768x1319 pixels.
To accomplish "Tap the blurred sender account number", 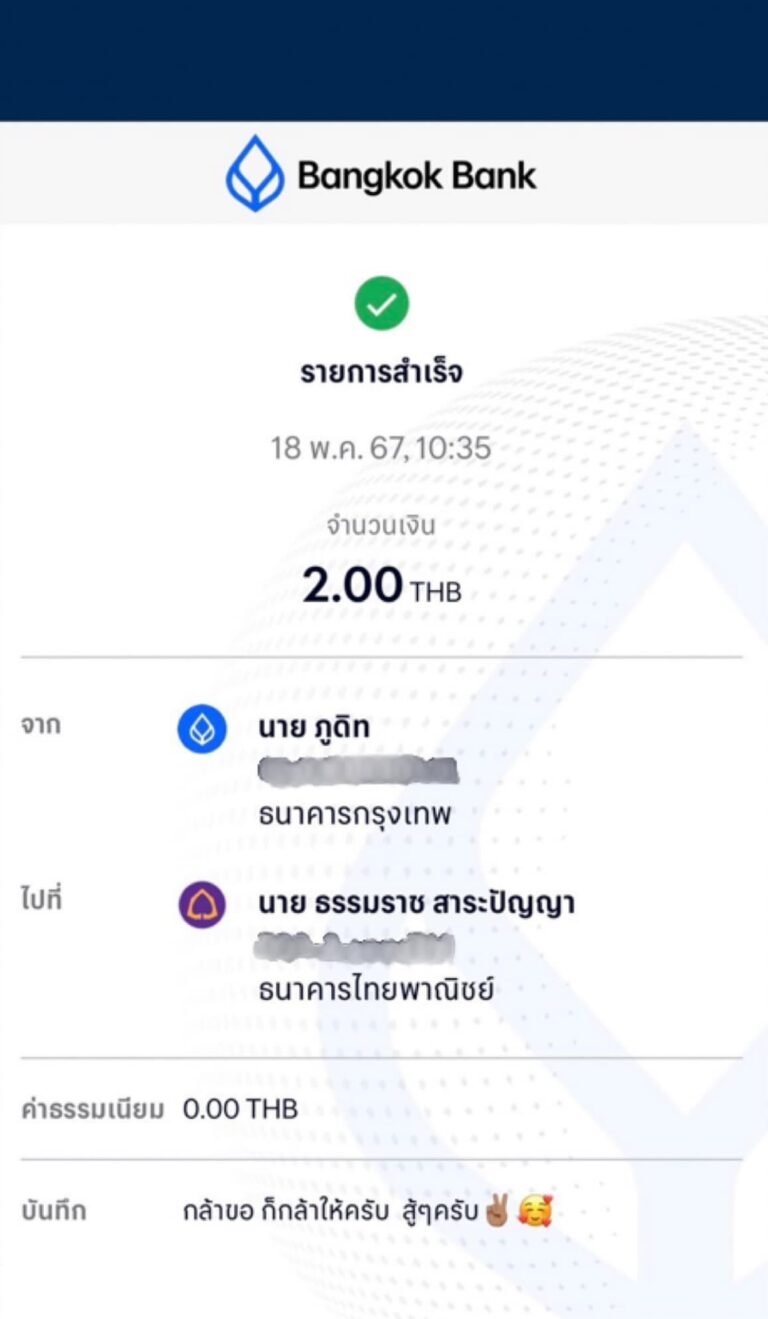I will [x=357, y=771].
